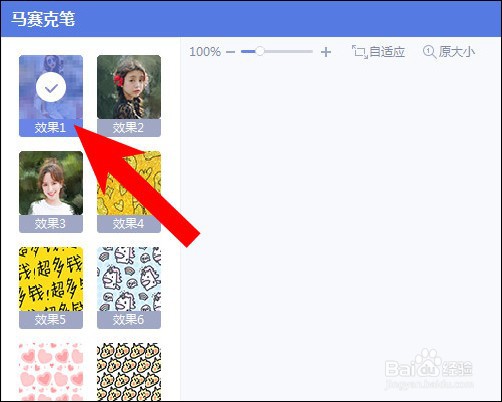This screenshot has width=502, height=402.
Task: Adjust the zoom slider handle
Action: [x=260, y=51]
